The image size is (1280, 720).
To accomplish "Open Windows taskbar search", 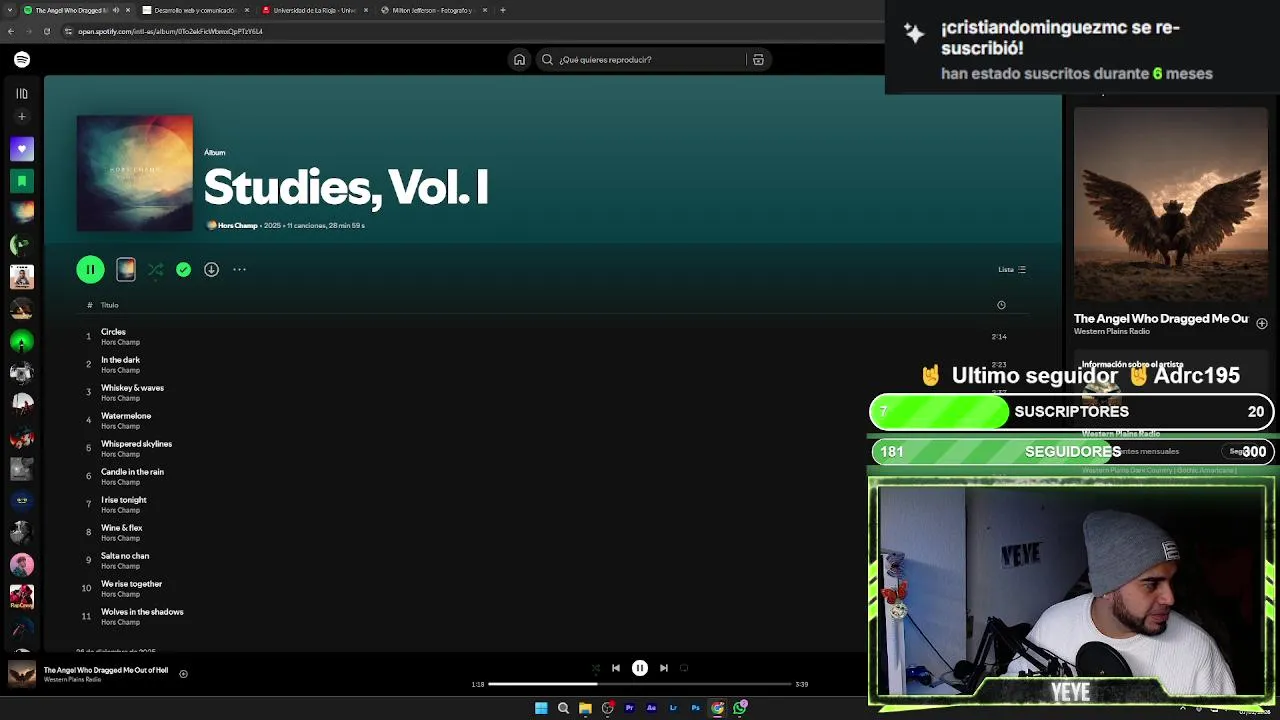I will (563, 708).
